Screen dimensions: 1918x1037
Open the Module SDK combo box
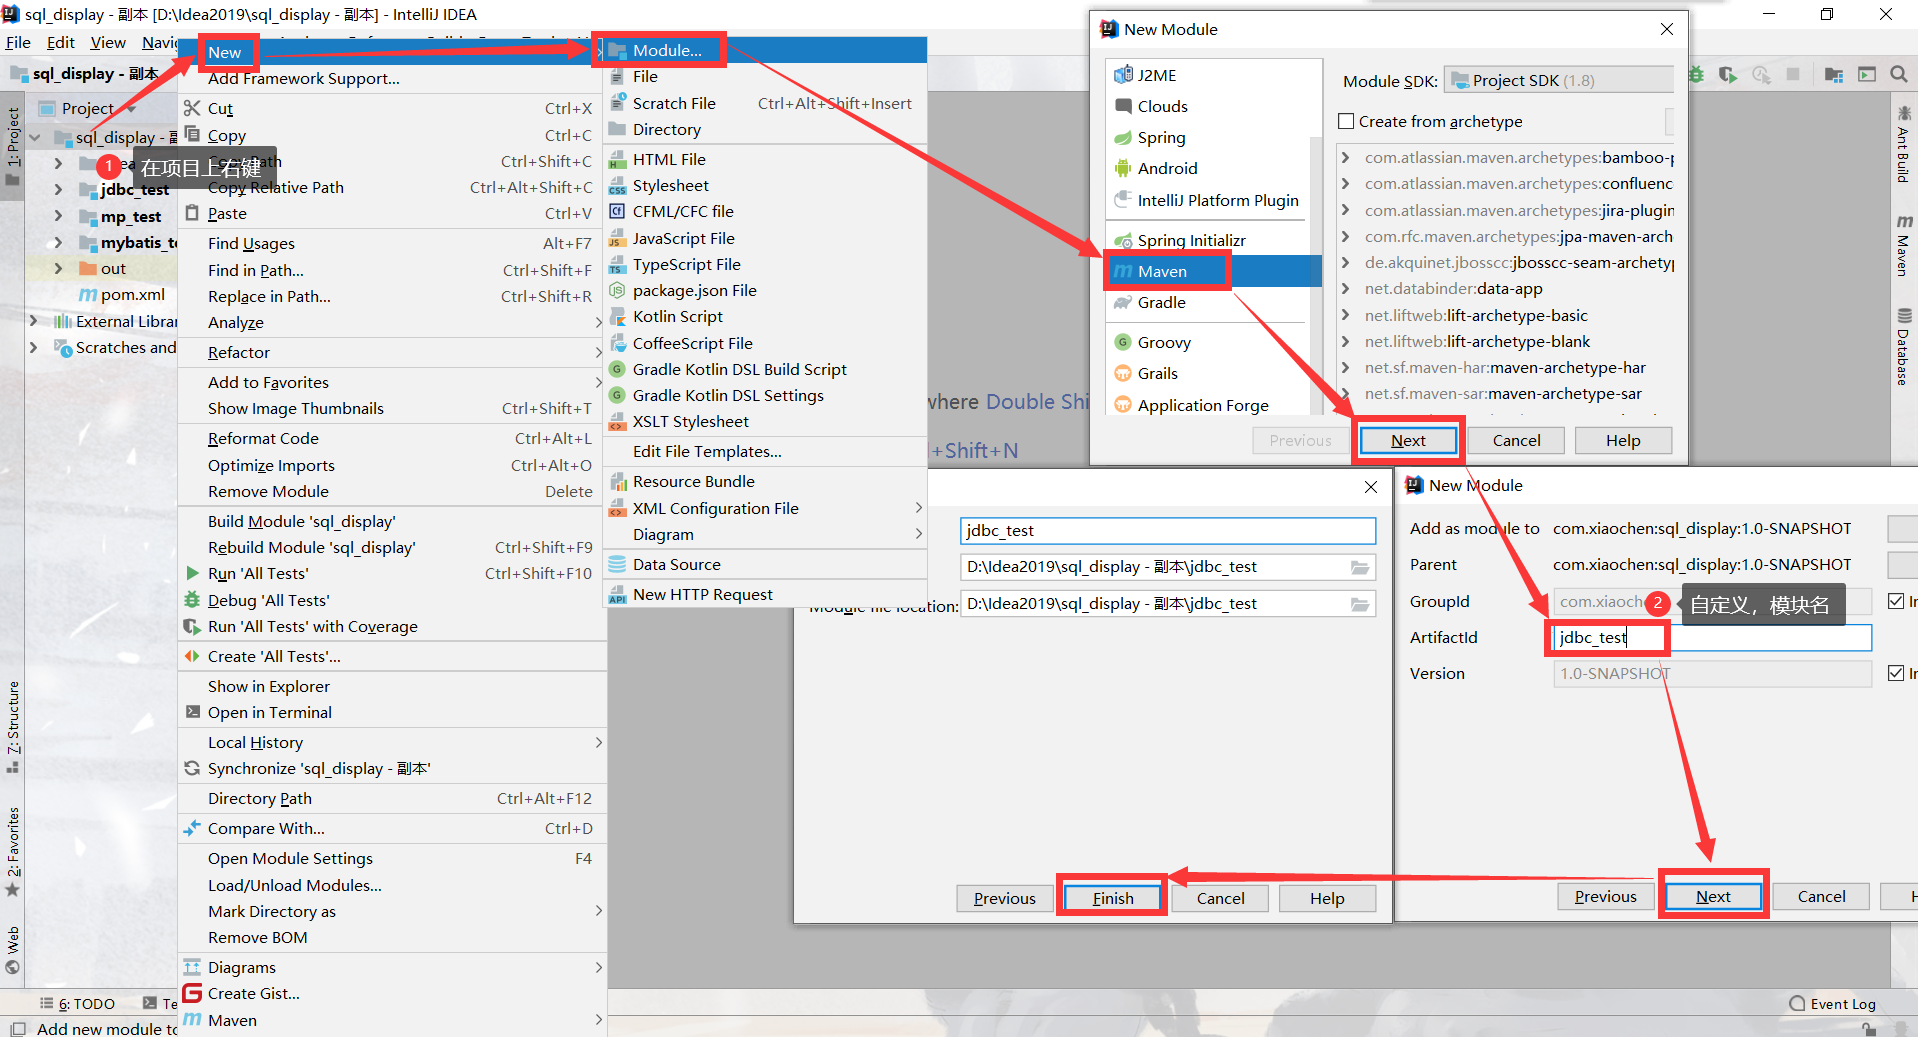click(x=1559, y=80)
